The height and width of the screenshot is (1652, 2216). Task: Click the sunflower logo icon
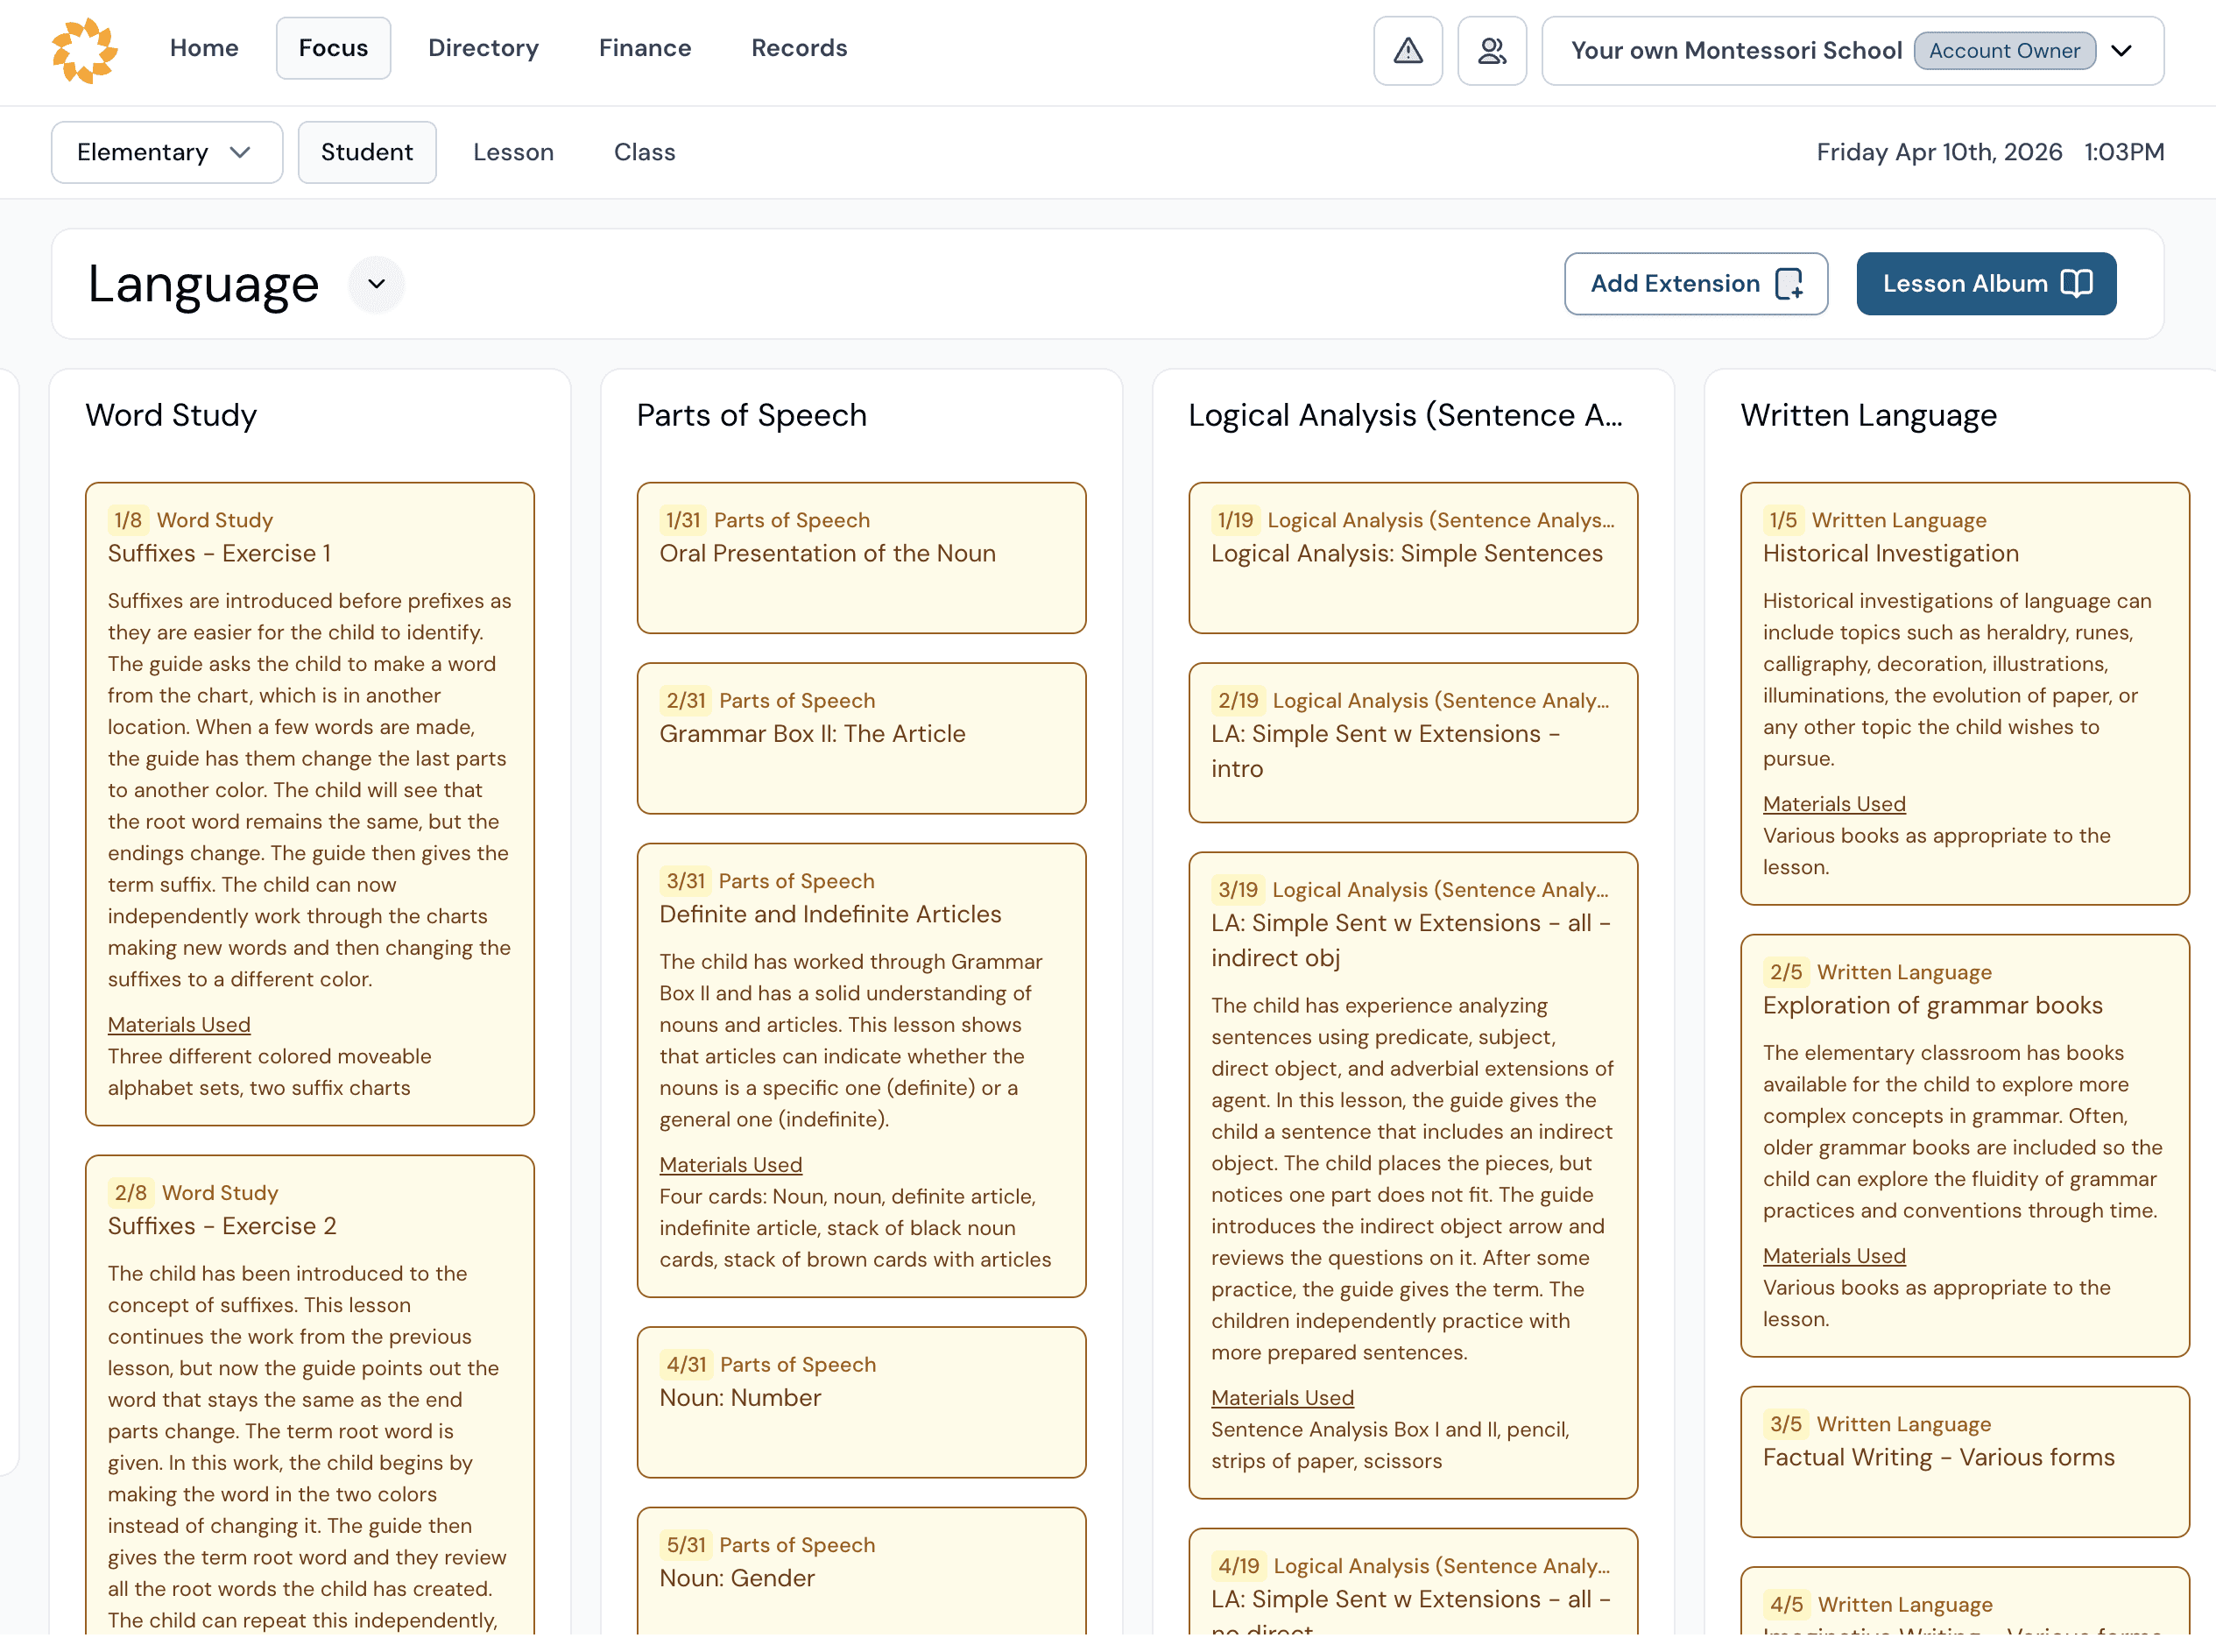pos(85,50)
